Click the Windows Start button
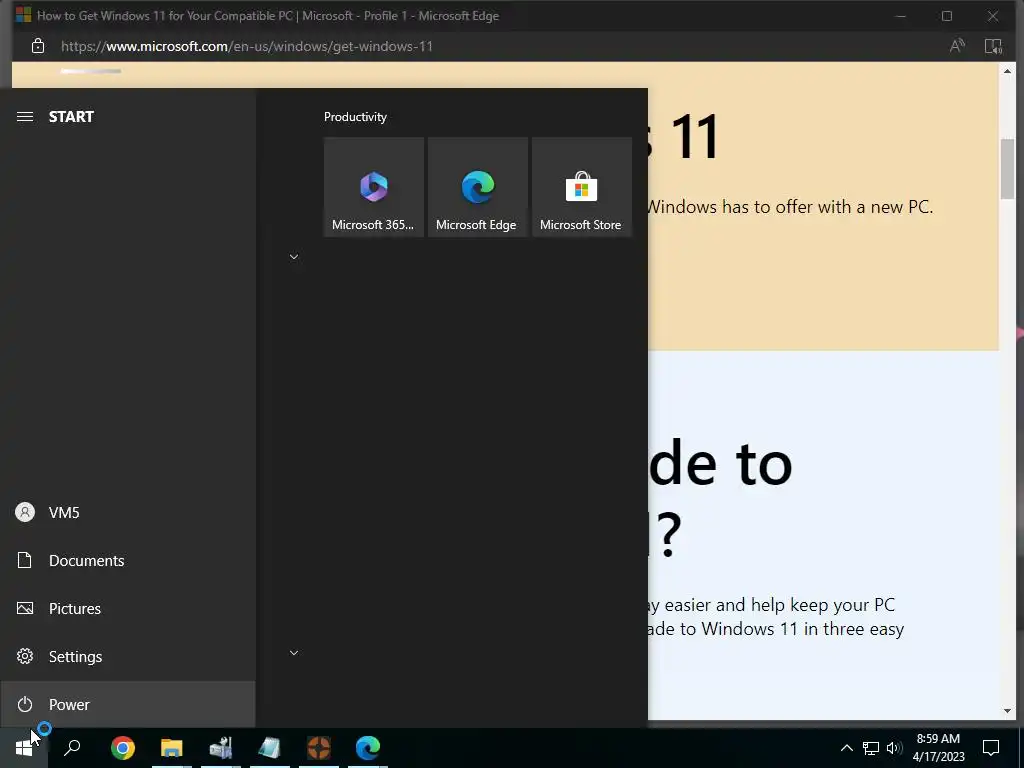 point(24,748)
